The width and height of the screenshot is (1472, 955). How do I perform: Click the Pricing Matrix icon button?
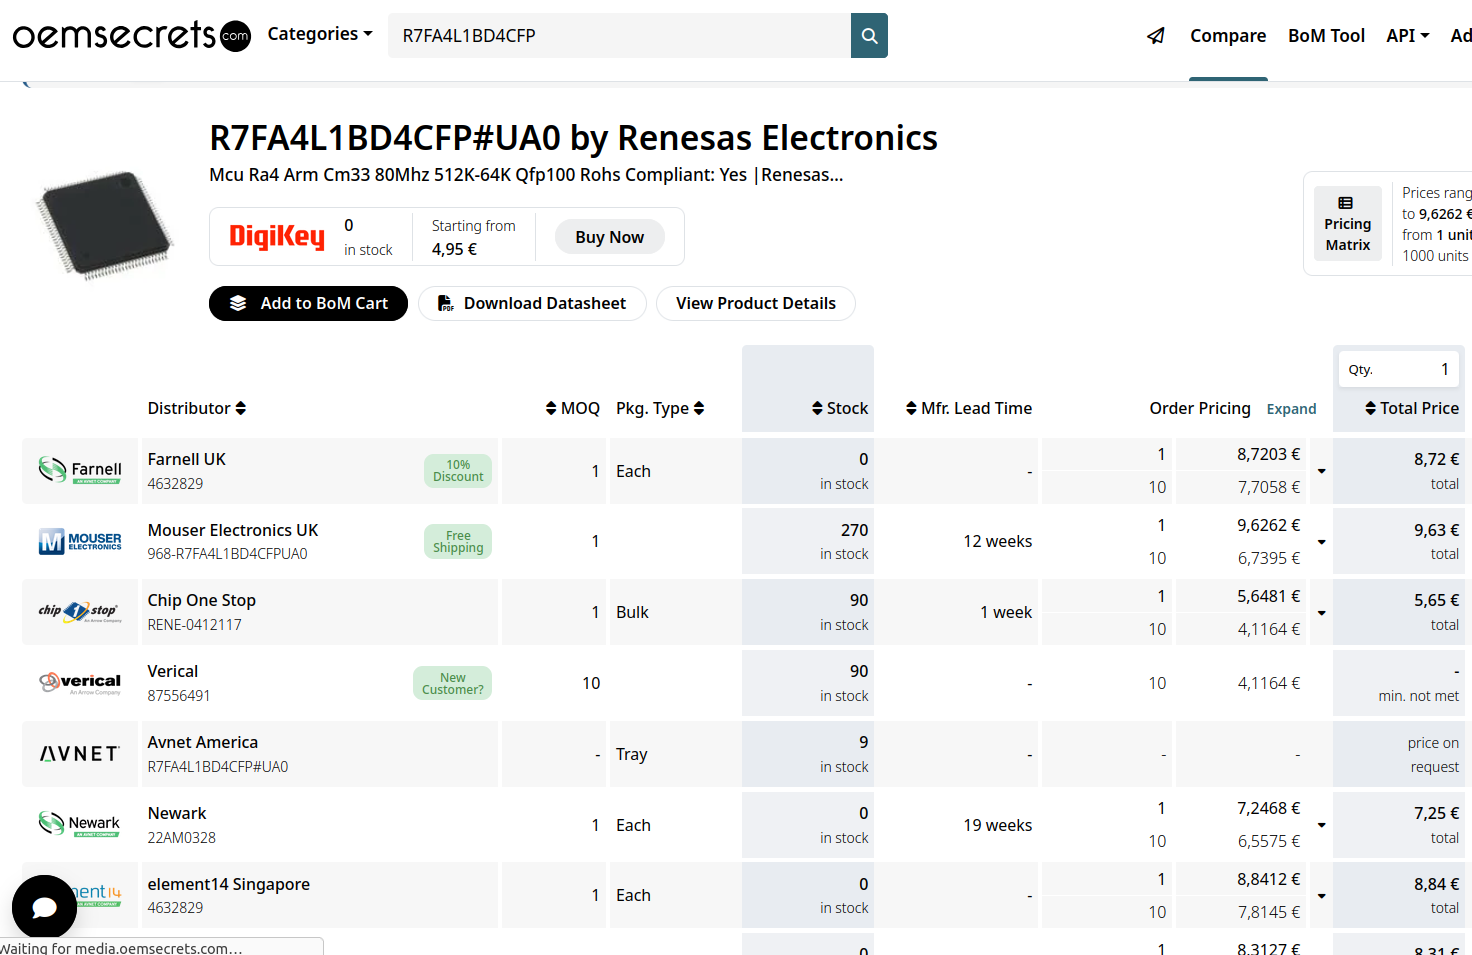(x=1347, y=223)
